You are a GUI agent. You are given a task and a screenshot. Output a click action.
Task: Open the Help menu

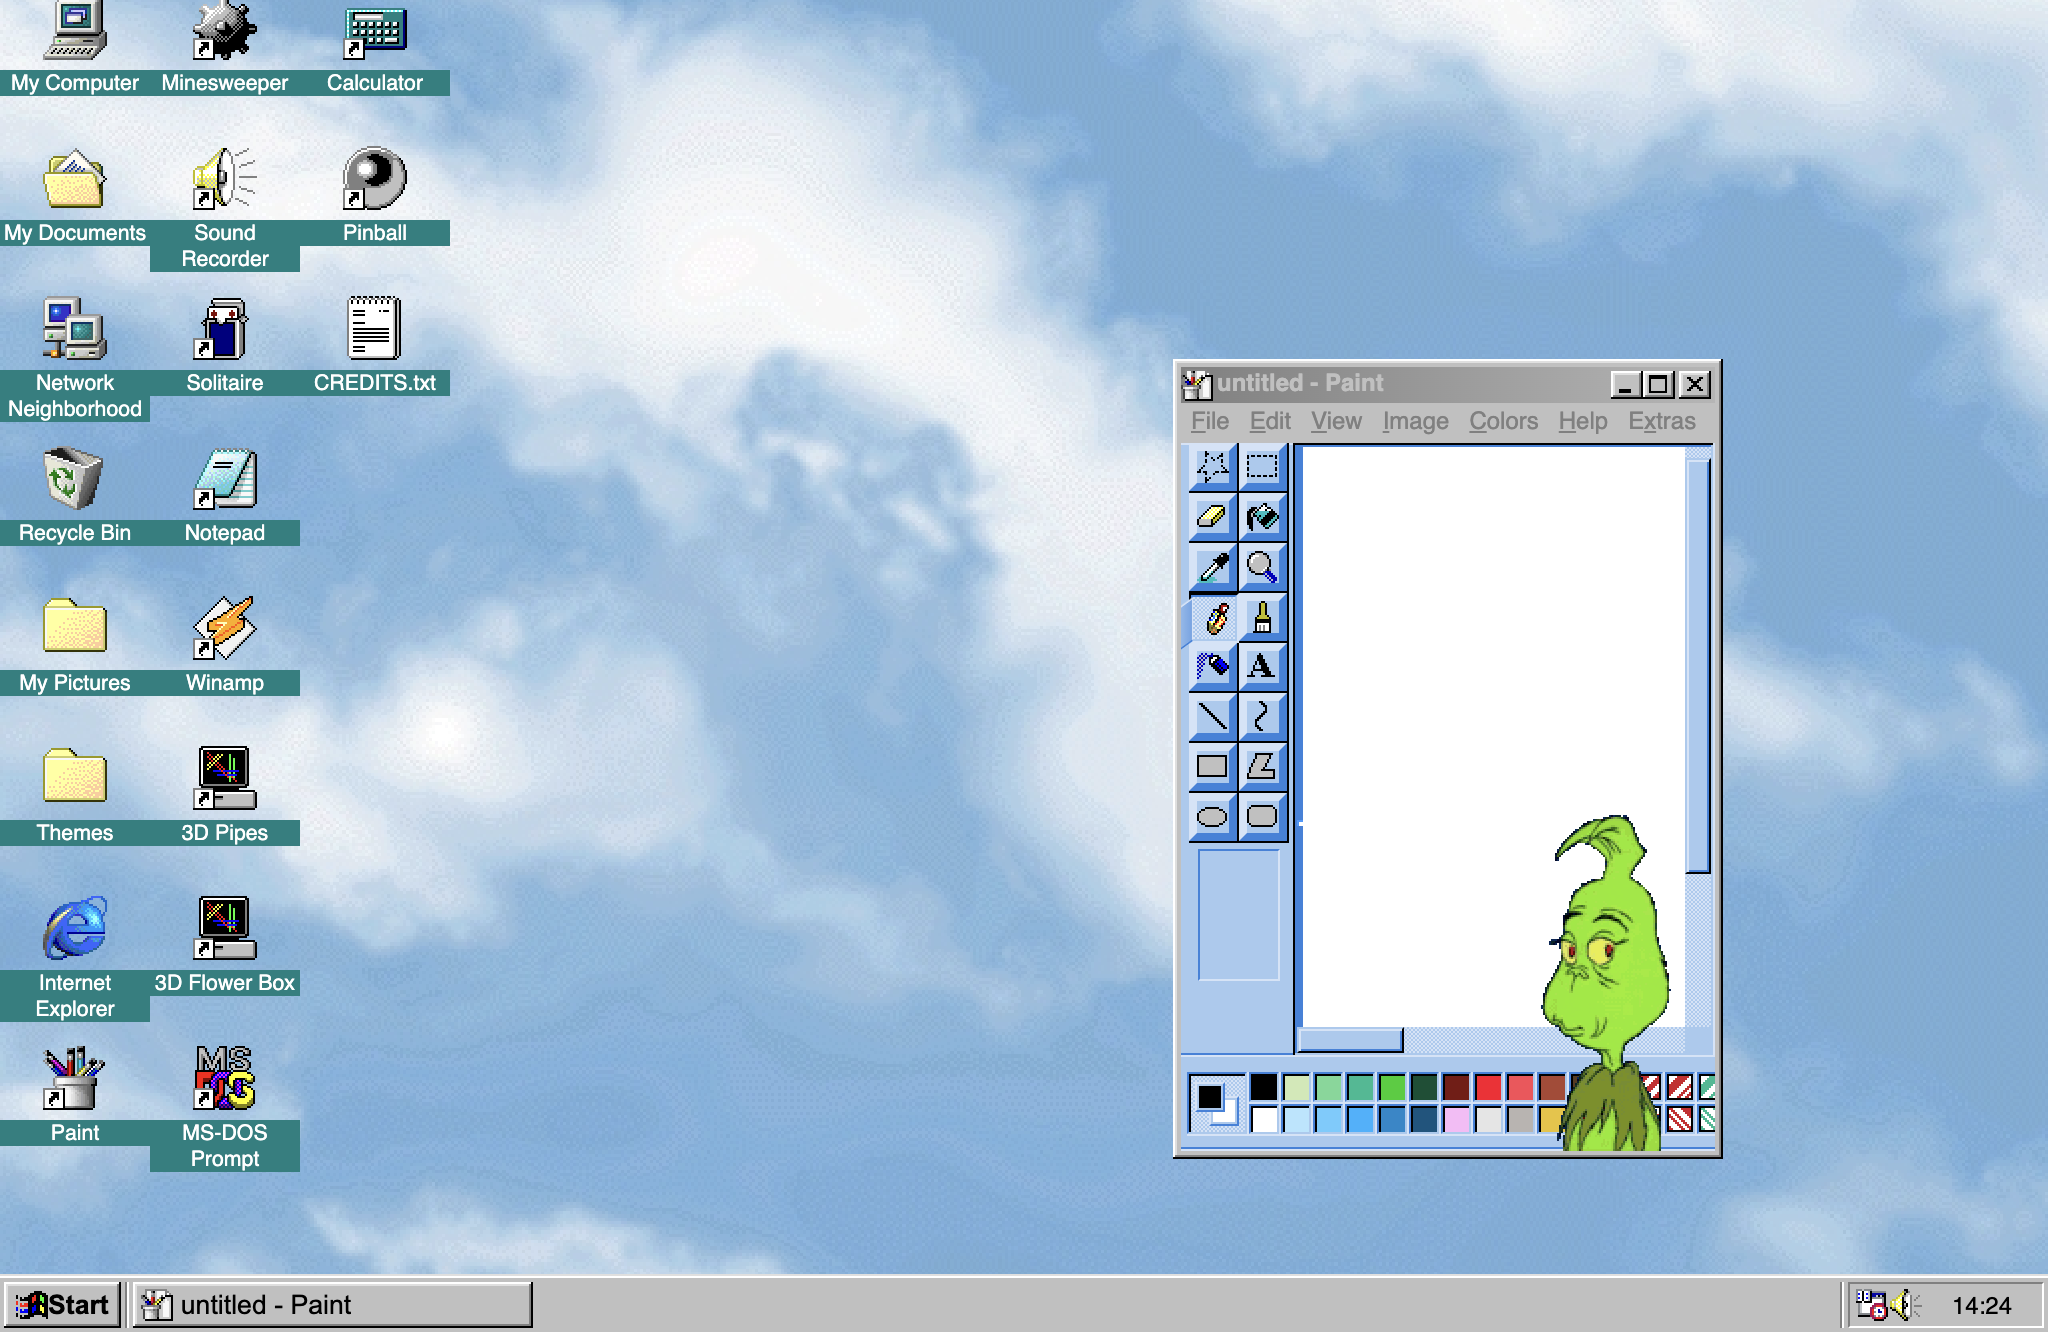1582,421
